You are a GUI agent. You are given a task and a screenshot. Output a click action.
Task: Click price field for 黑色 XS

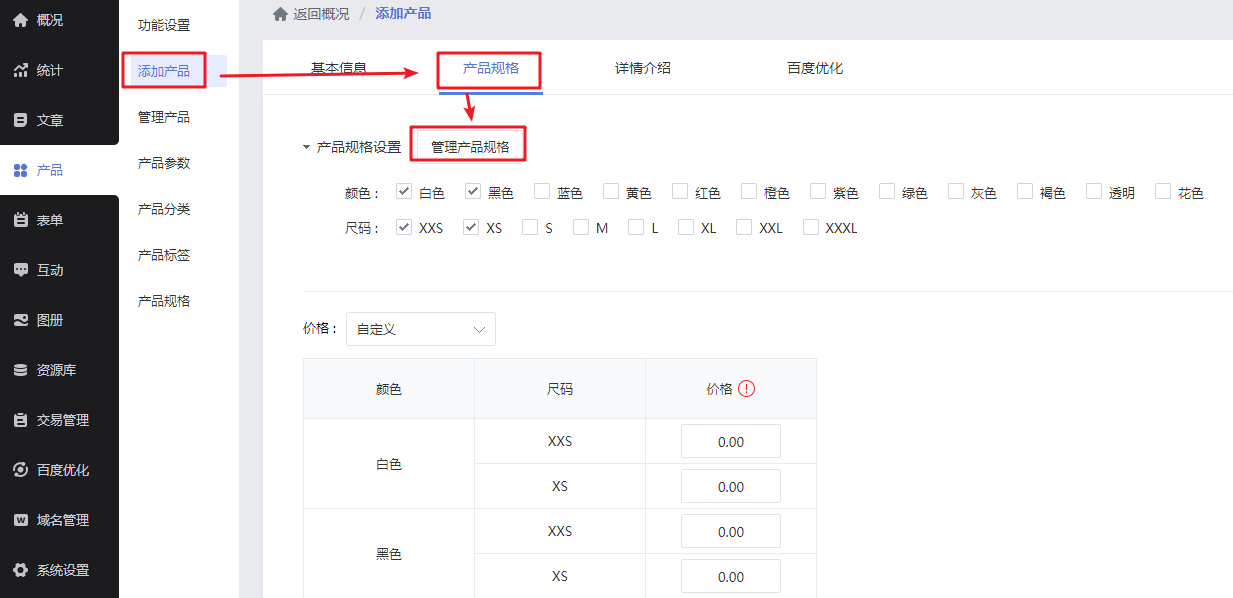[x=731, y=576]
